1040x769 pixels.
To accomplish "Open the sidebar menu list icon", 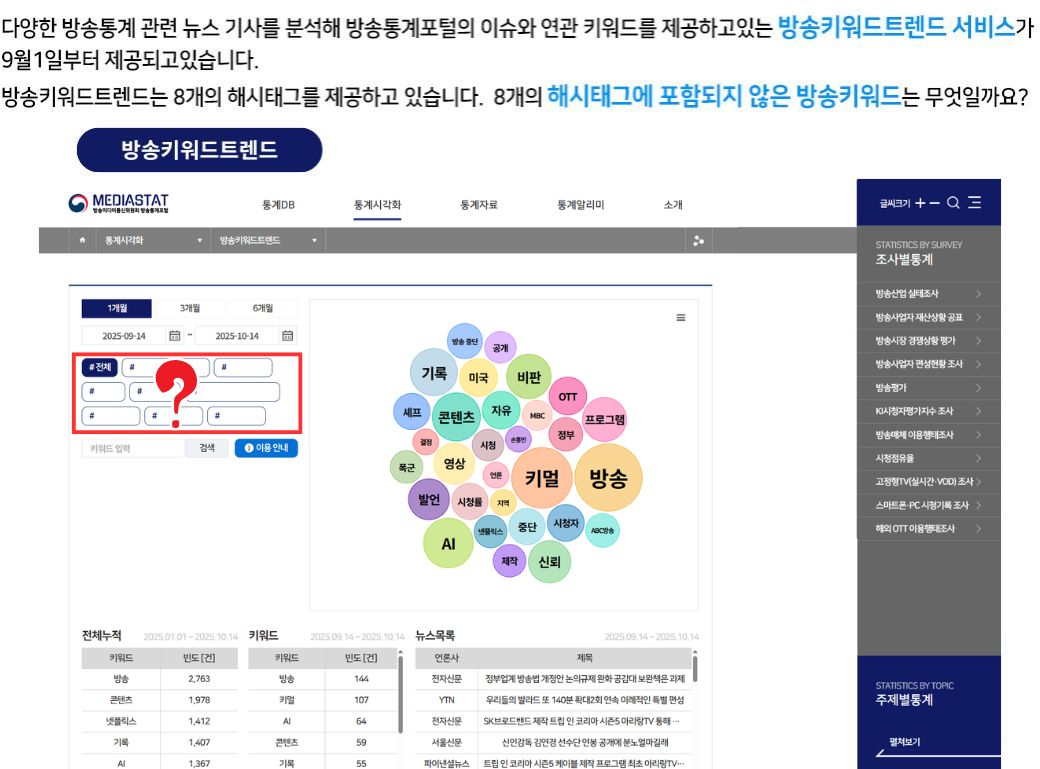I will [x=975, y=203].
